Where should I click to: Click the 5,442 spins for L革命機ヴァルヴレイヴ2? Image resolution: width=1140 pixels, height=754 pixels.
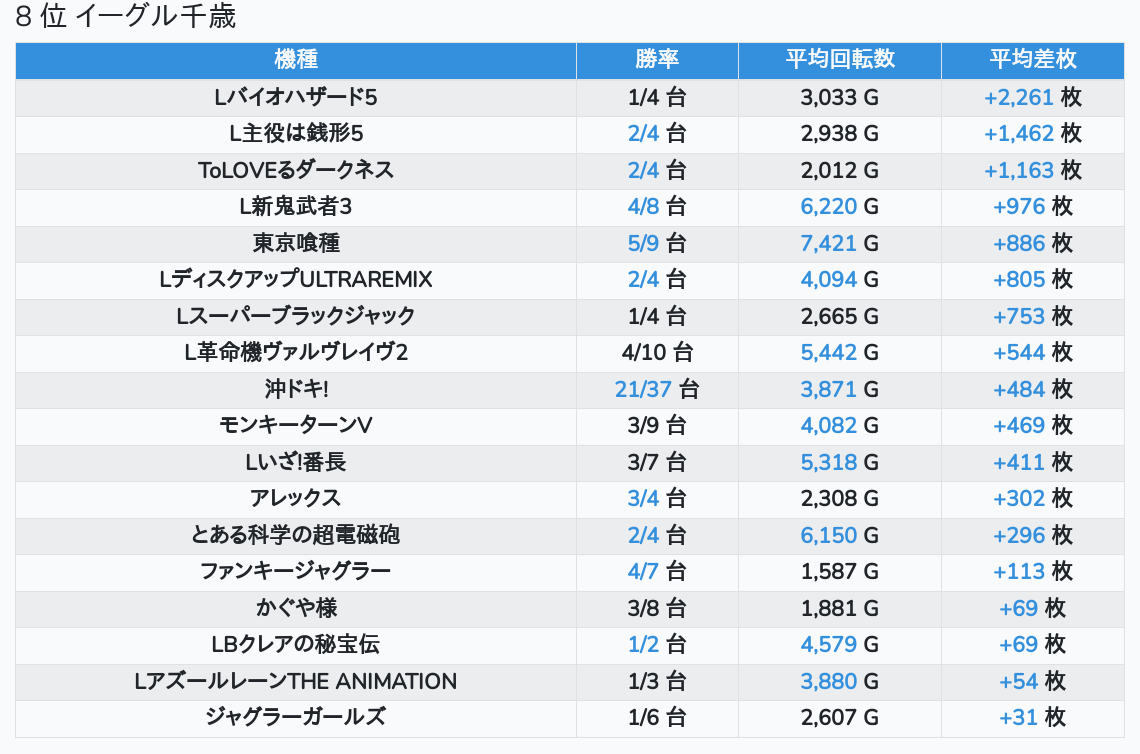pyautogui.click(x=829, y=353)
